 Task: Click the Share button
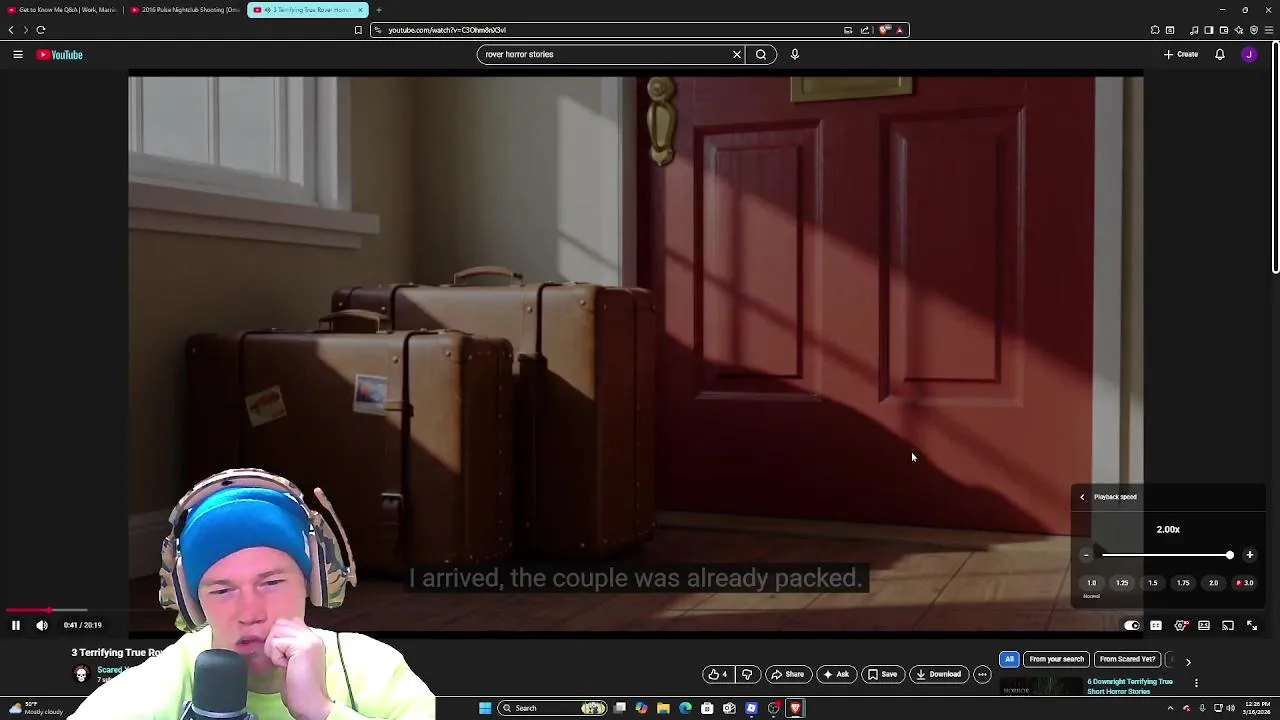[x=788, y=674]
